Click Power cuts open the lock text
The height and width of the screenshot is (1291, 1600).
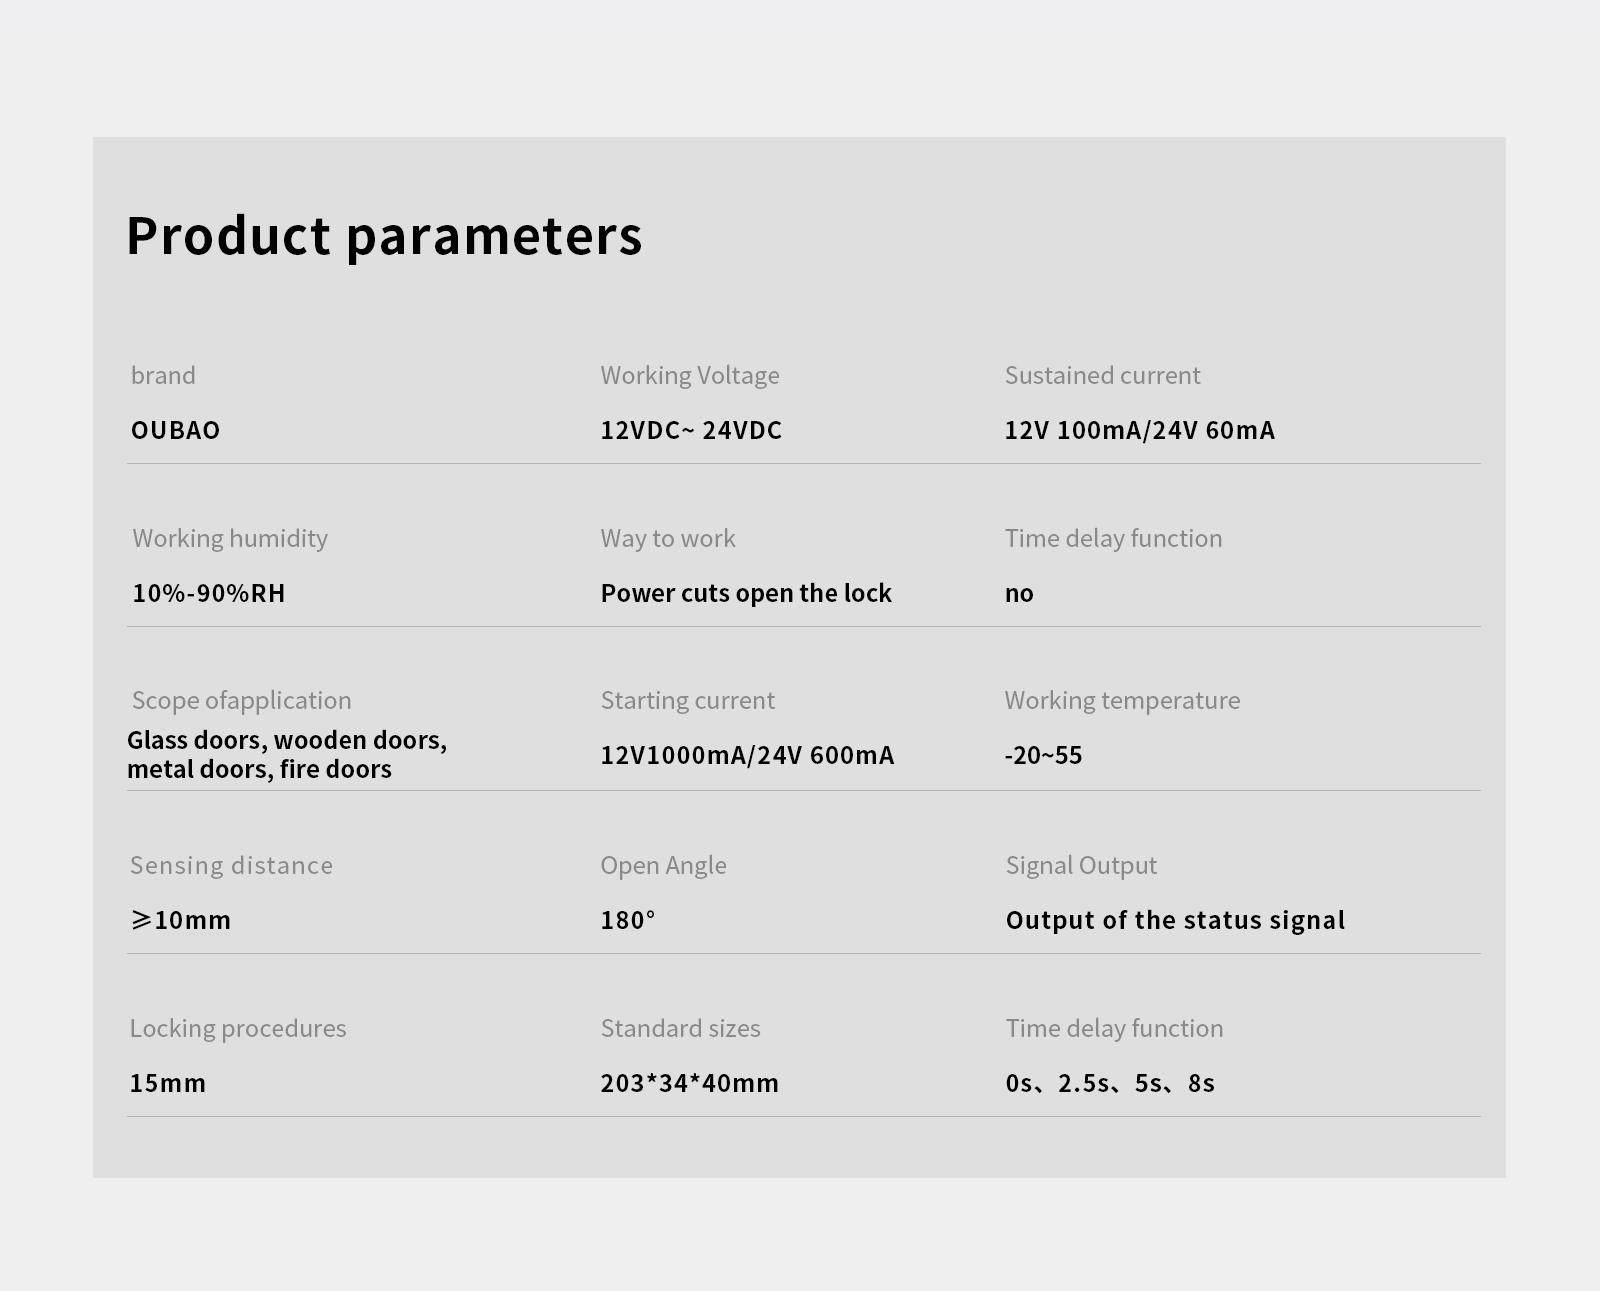pos(746,593)
